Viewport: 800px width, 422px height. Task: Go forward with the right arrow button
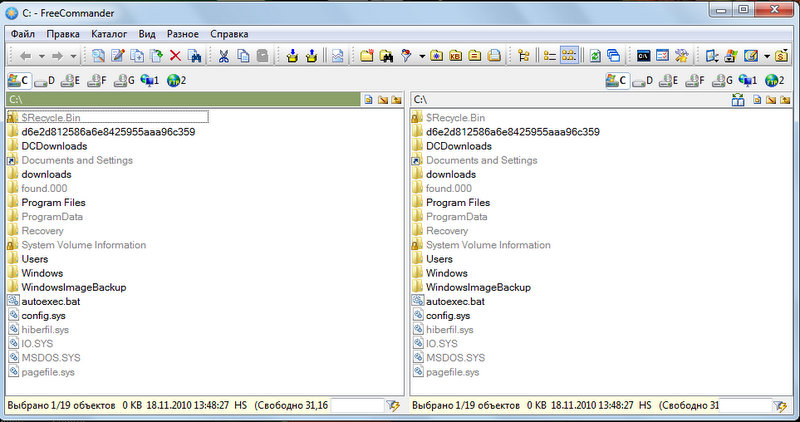pos(57,56)
